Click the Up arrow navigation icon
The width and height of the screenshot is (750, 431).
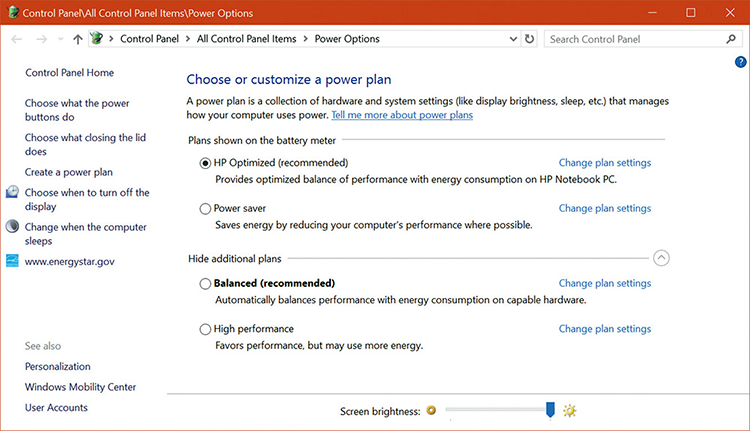click(x=79, y=39)
